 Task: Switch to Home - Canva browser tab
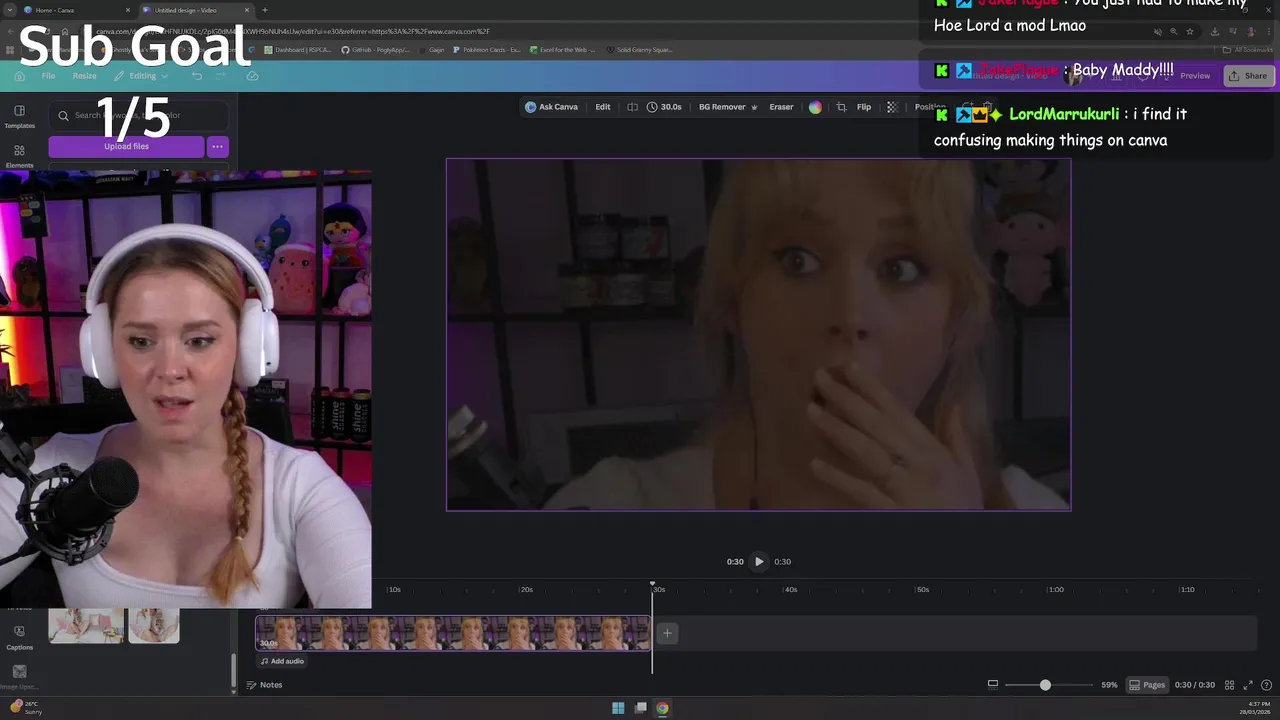coord(78,10)
